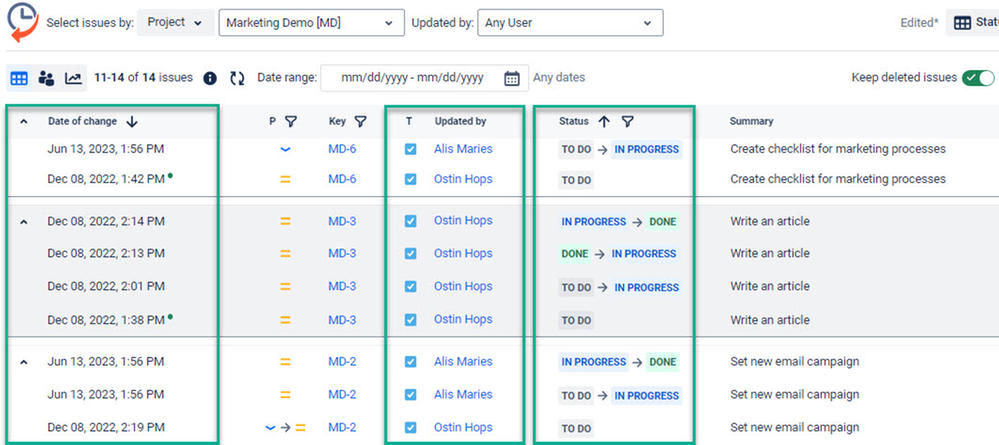Uncheck task box for MD-3 2:14 PM row
The image size is (999, 445).
click(x=410, y=221)
